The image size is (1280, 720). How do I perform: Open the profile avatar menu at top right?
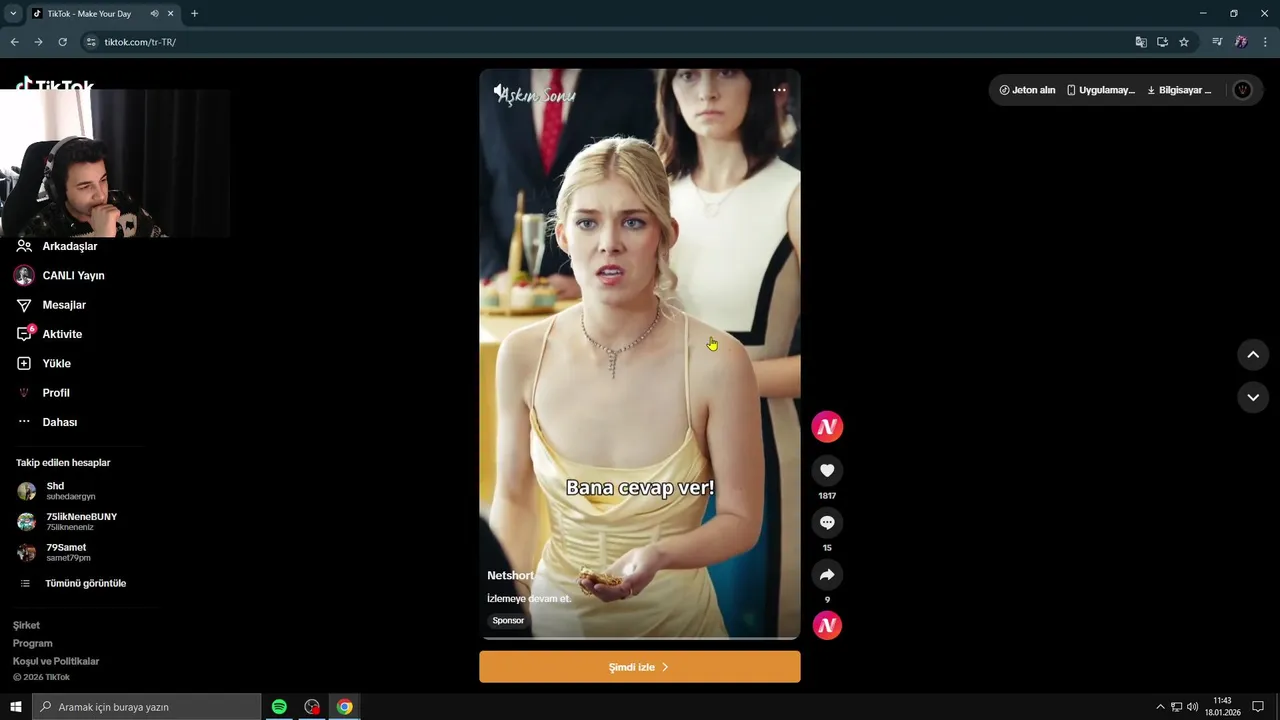(x=1243, y=90)
